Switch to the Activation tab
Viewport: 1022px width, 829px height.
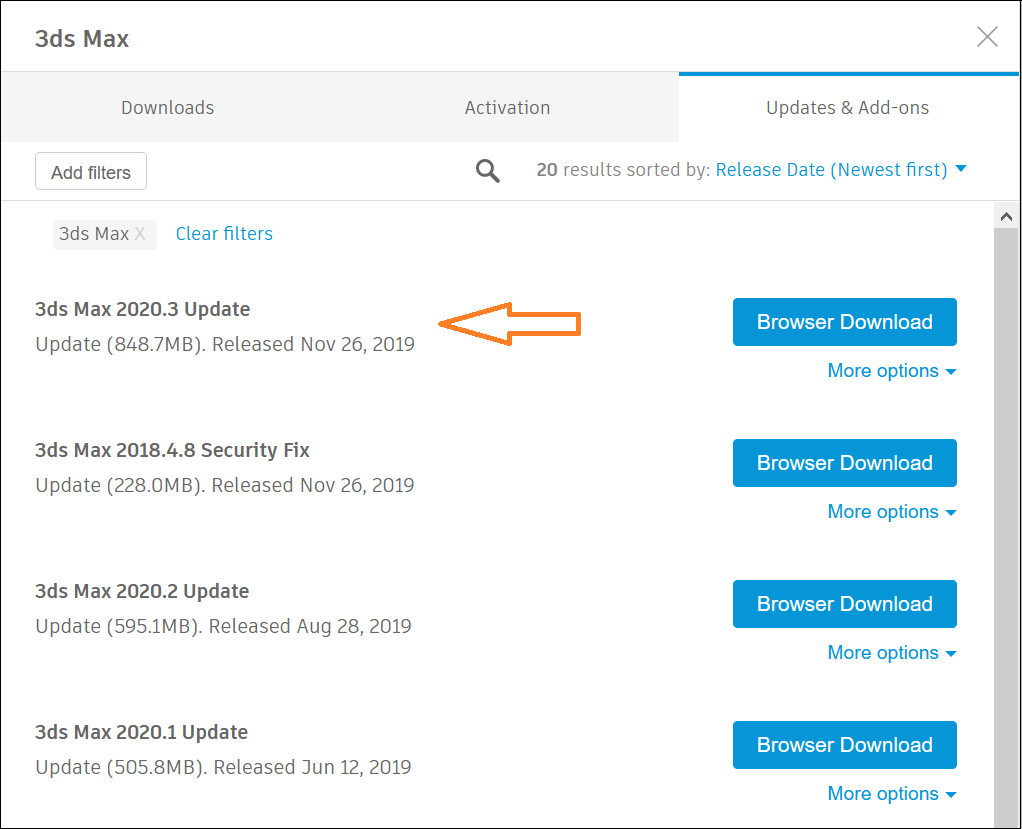[x=507, y=107]
